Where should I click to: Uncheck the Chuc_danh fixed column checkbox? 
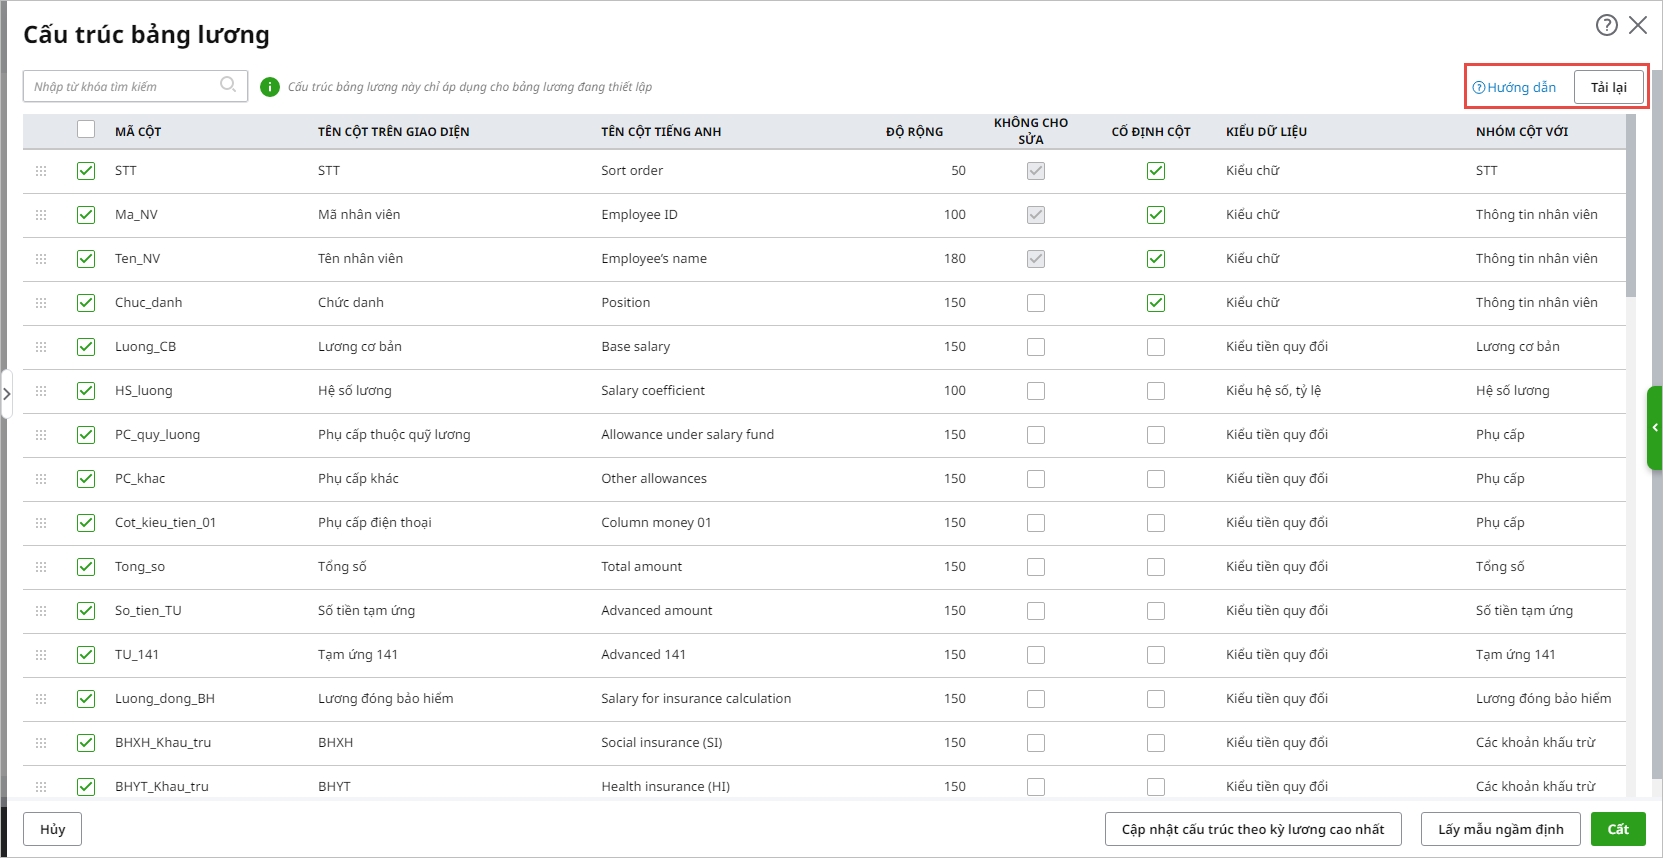pos(1156,303)
